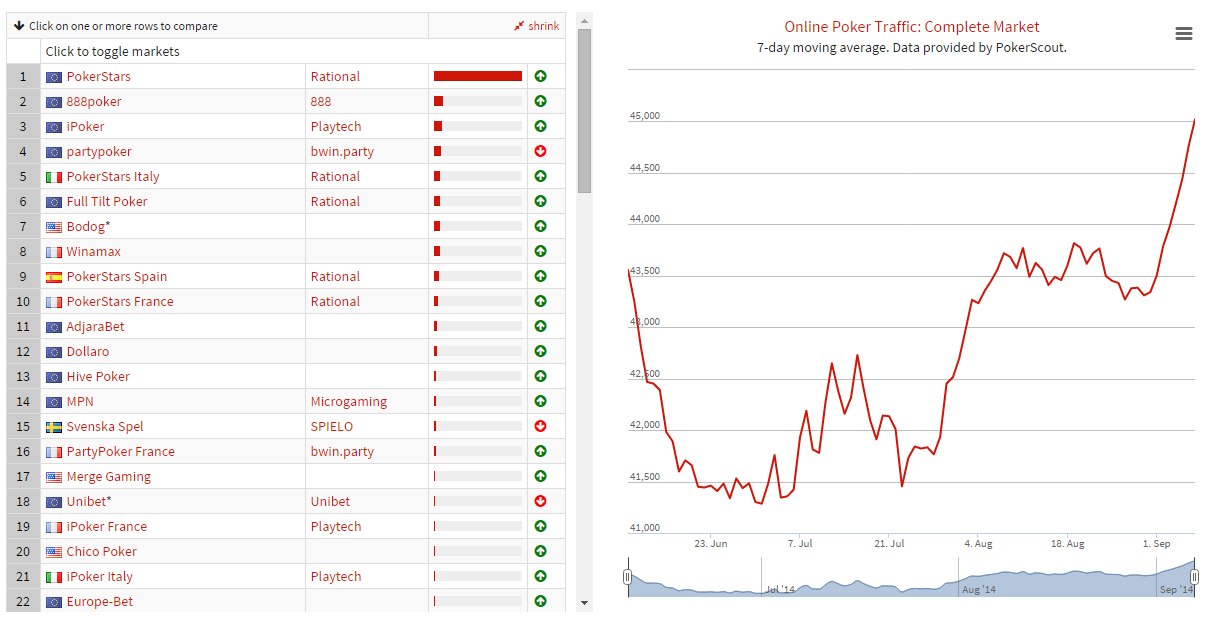Select row 12 number cell to compare
The height and width of the screenshot is (619, 1210).
point(23,351)
